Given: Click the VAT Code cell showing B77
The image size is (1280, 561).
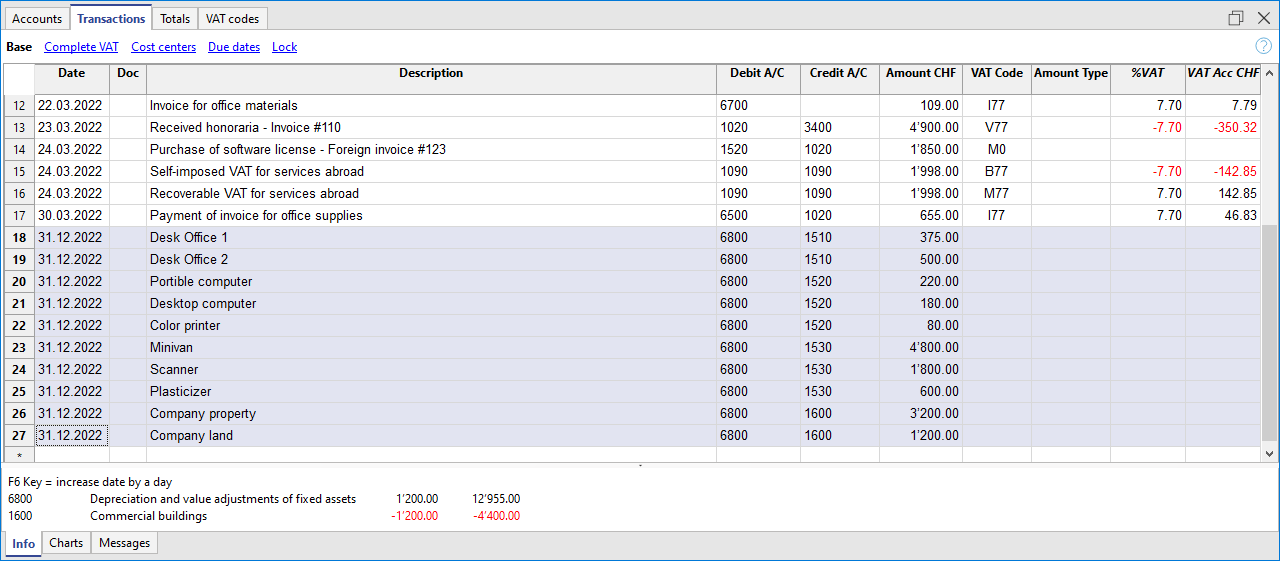Looking at the screenshot, I should pyautogui.click(x=996, y=171).
